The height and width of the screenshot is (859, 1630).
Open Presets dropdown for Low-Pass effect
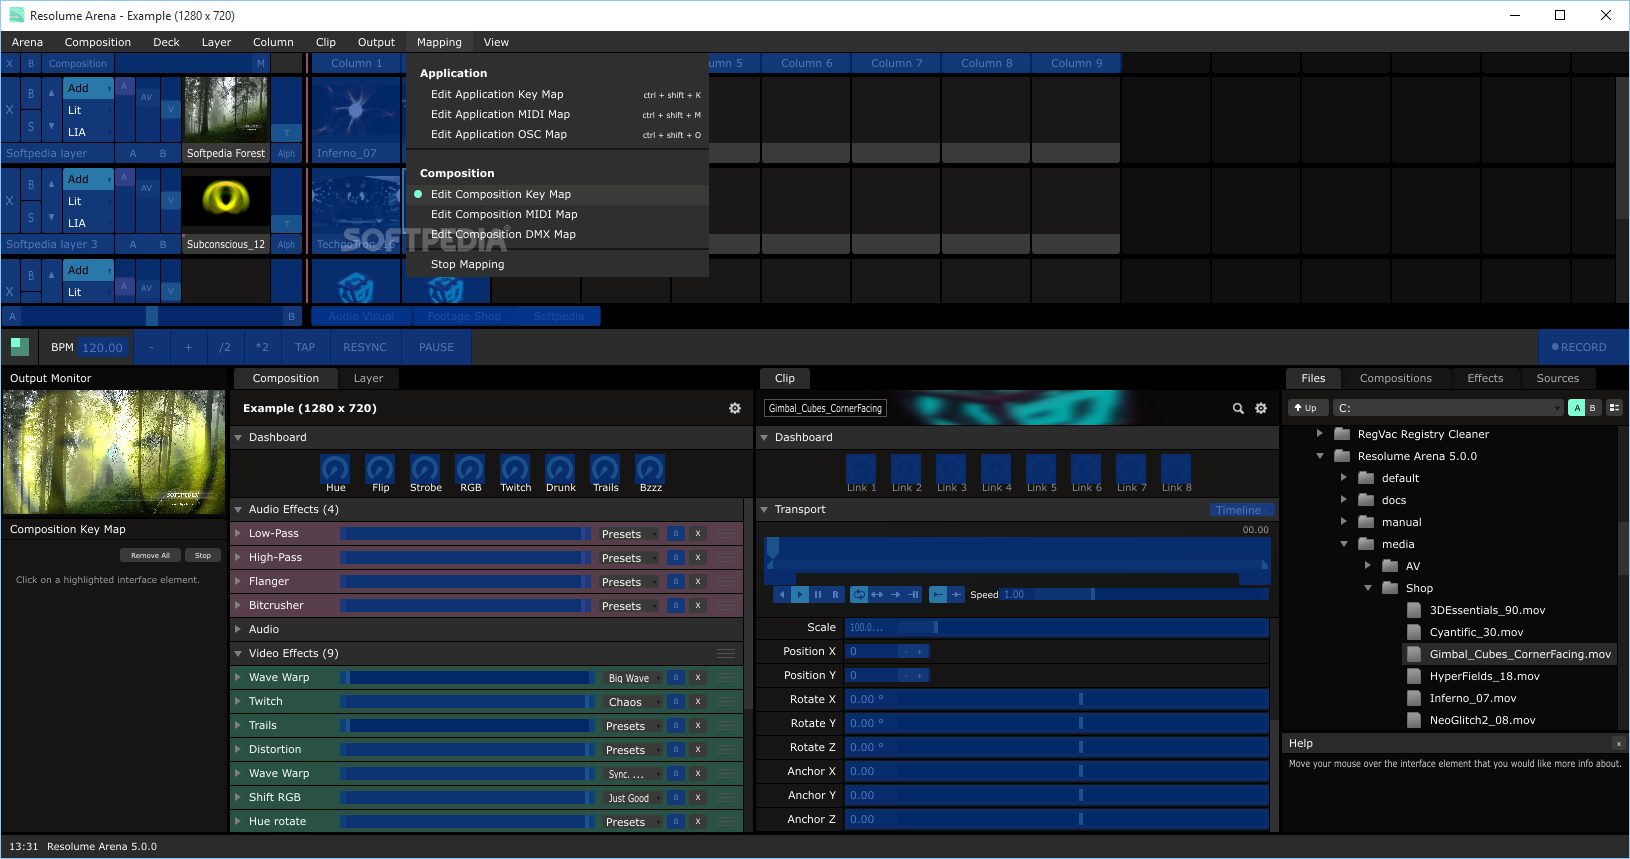click(x=629, y=534)
